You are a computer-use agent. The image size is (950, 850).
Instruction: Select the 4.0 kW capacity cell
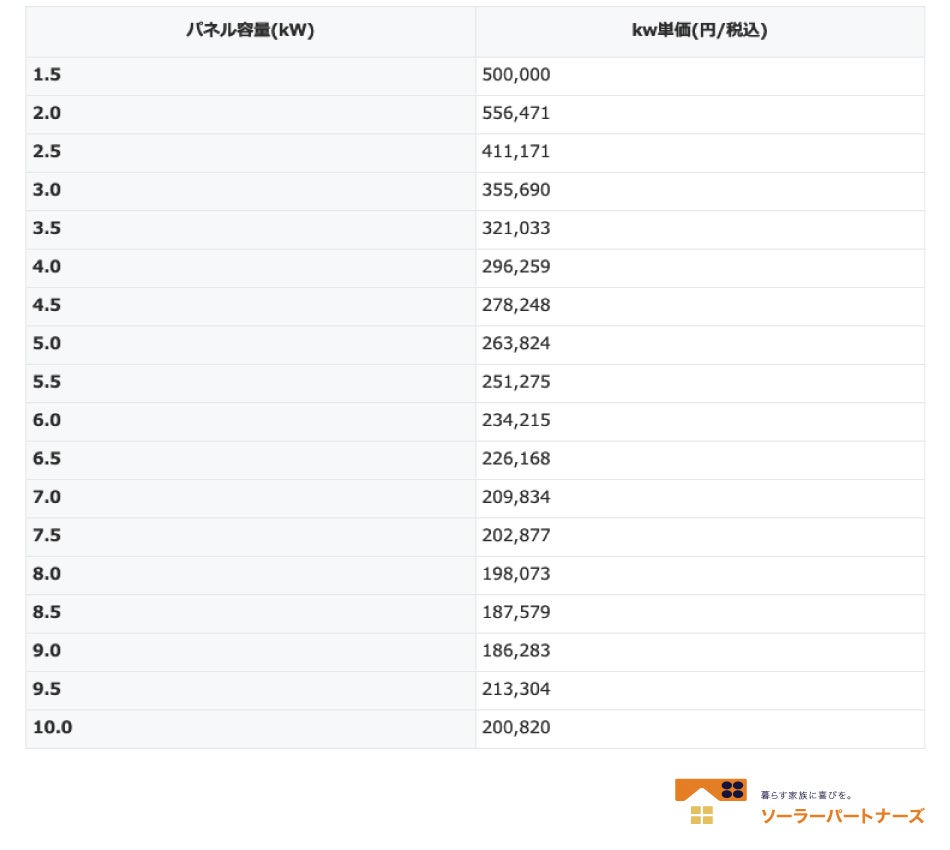click(x=47, y=267)
